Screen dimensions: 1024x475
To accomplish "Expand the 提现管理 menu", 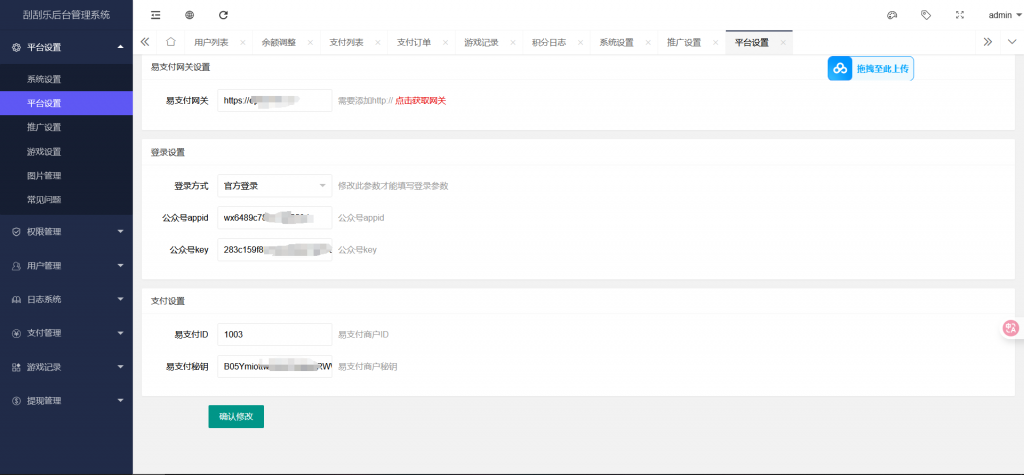I will (66, 401).
